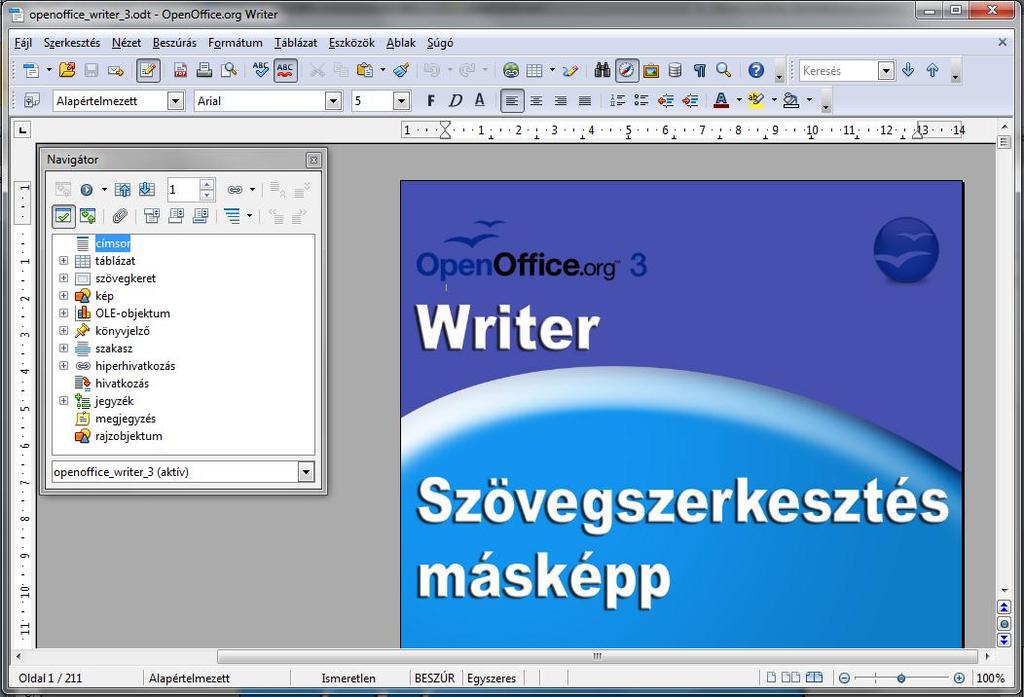This screenshot has height=697, width=1024.
Task: Click the font color A icon
Action: click(721, 101)
